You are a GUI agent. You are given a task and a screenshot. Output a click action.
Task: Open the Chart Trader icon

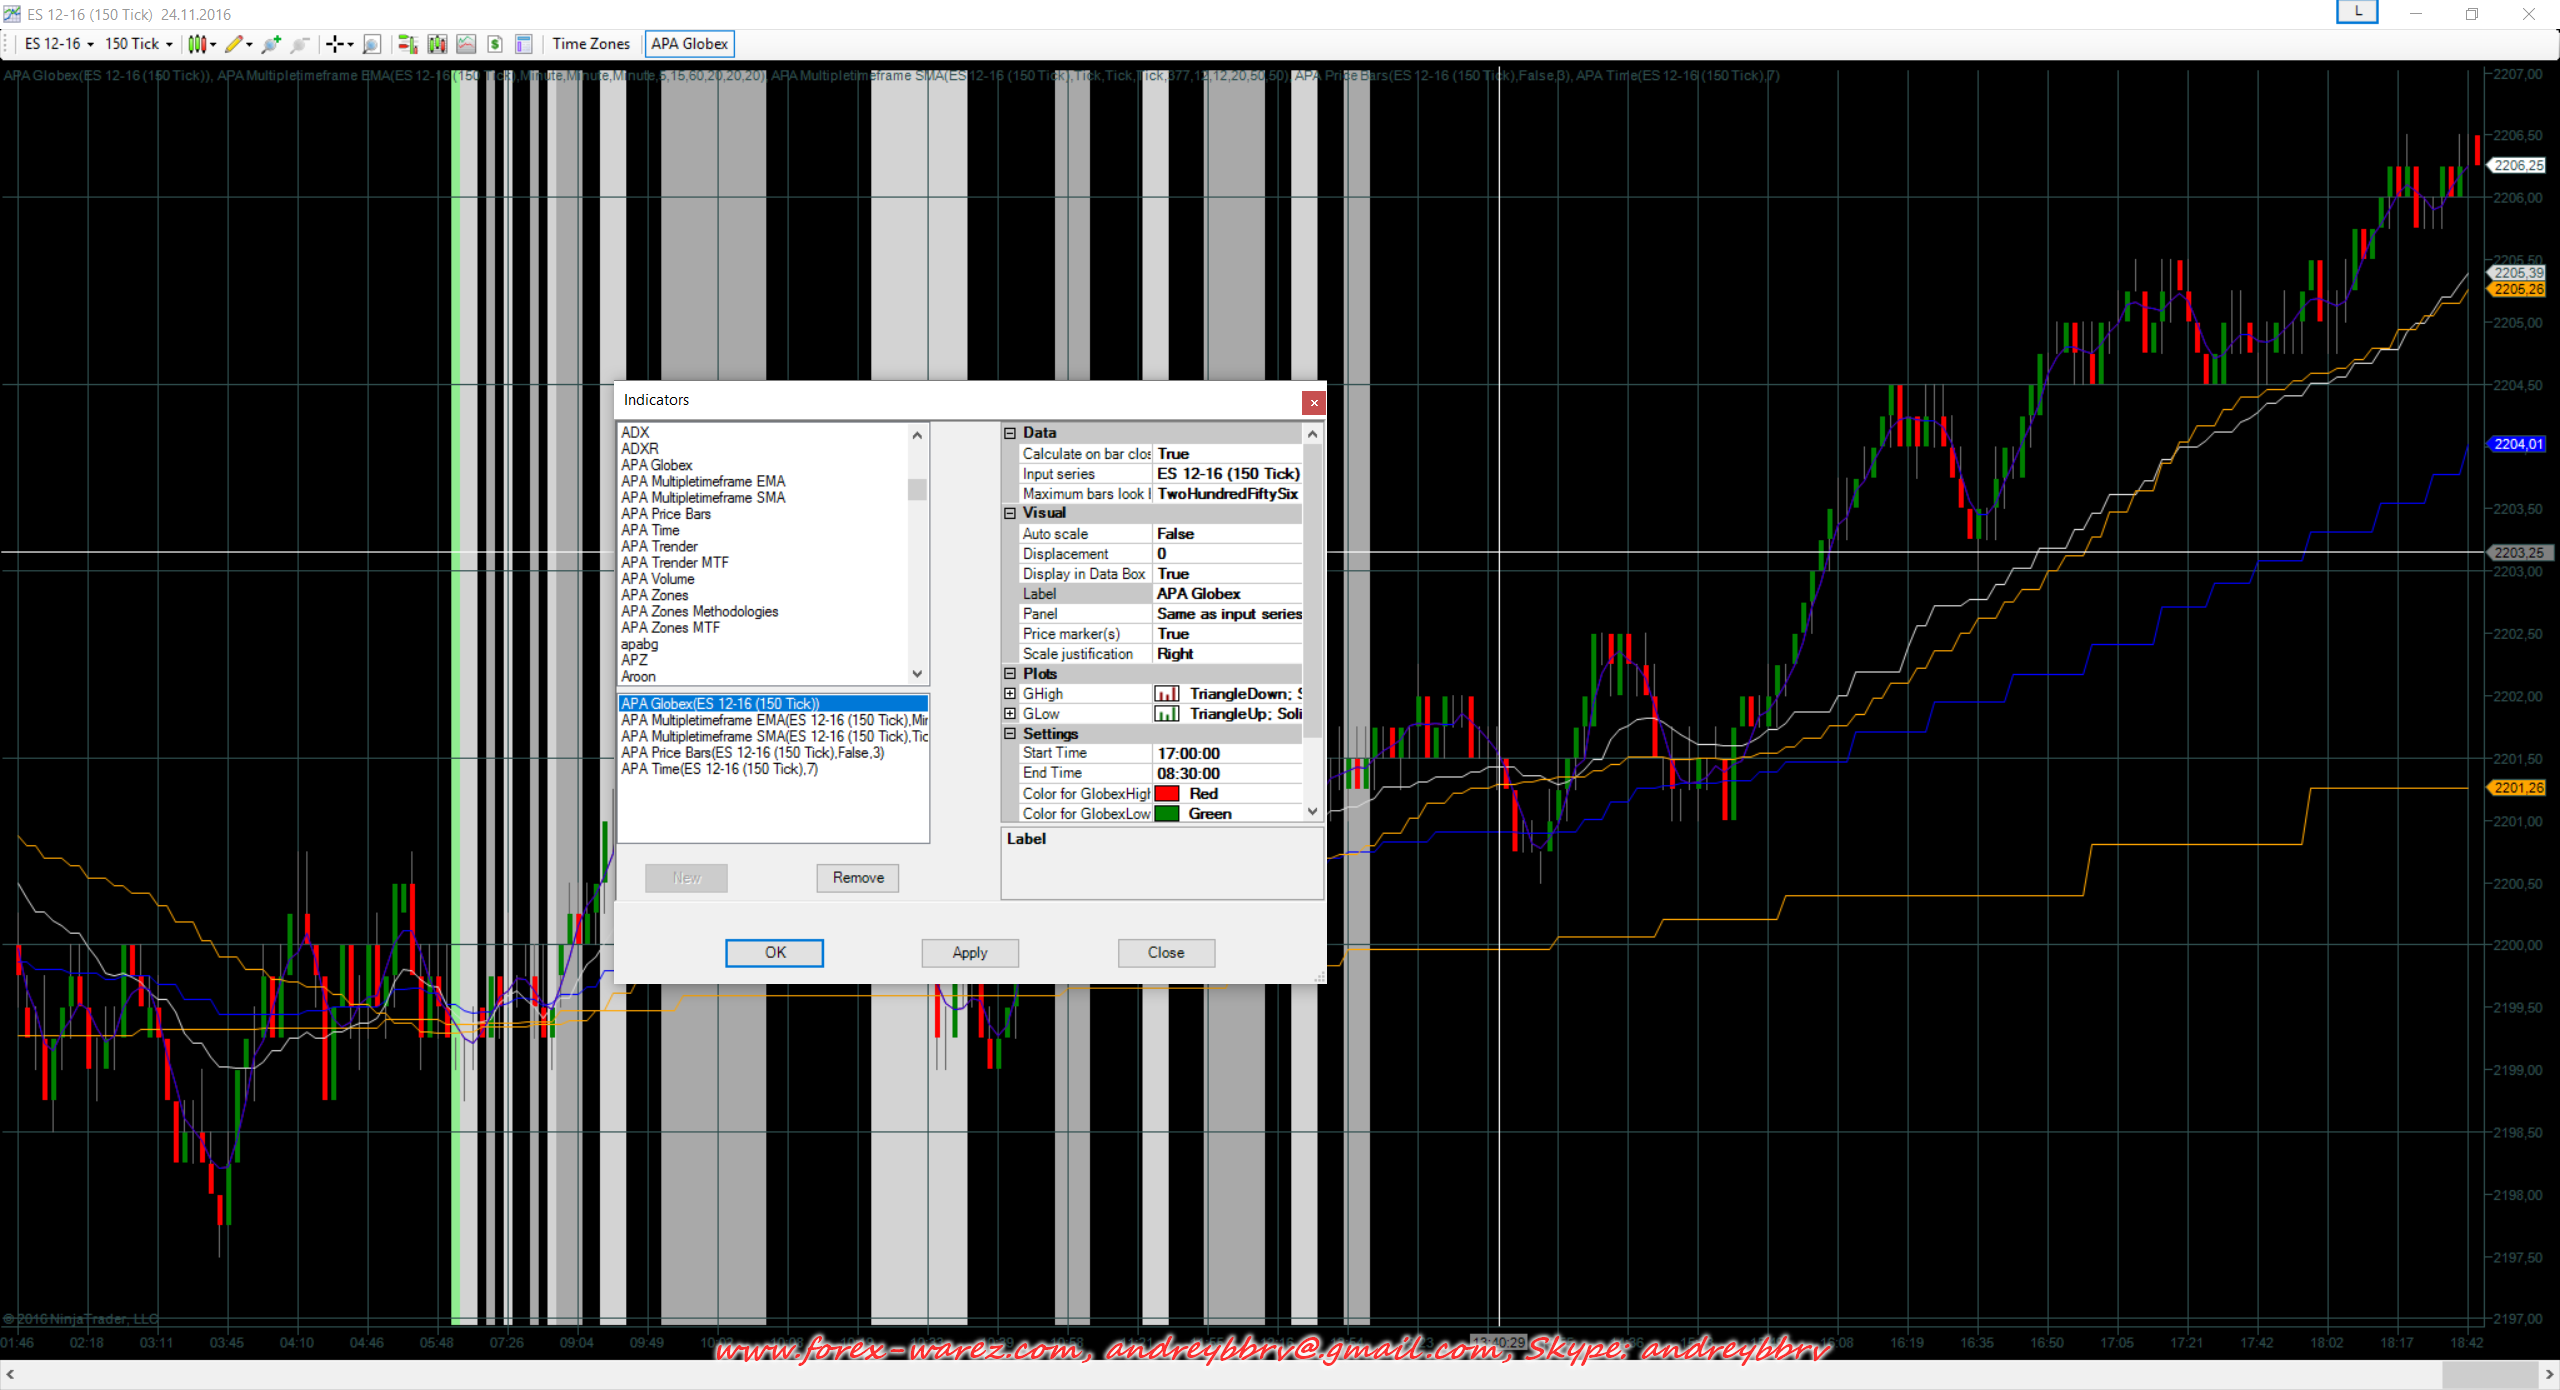(406, 44)
